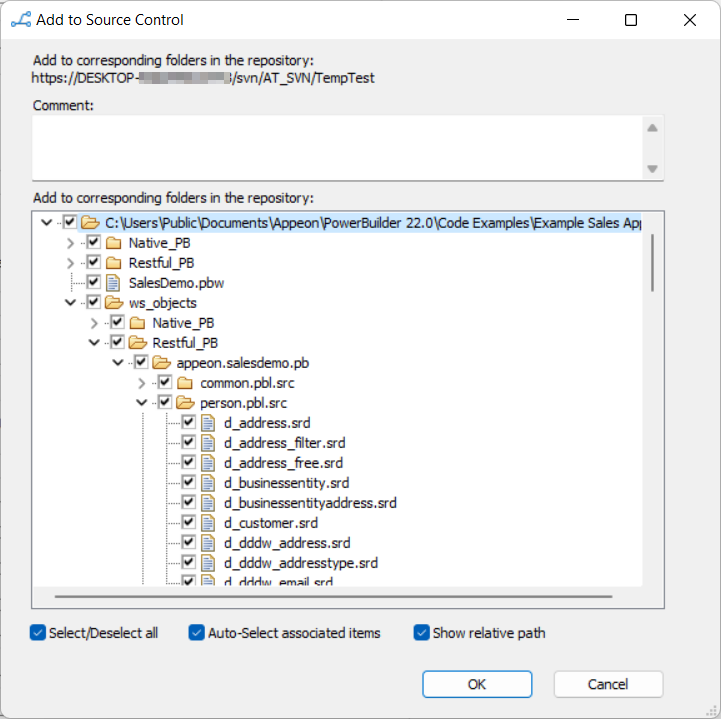Uncheck the root C:\Users path checkbox
Screen dimensions: 721x719
click(x=69, y=223)
